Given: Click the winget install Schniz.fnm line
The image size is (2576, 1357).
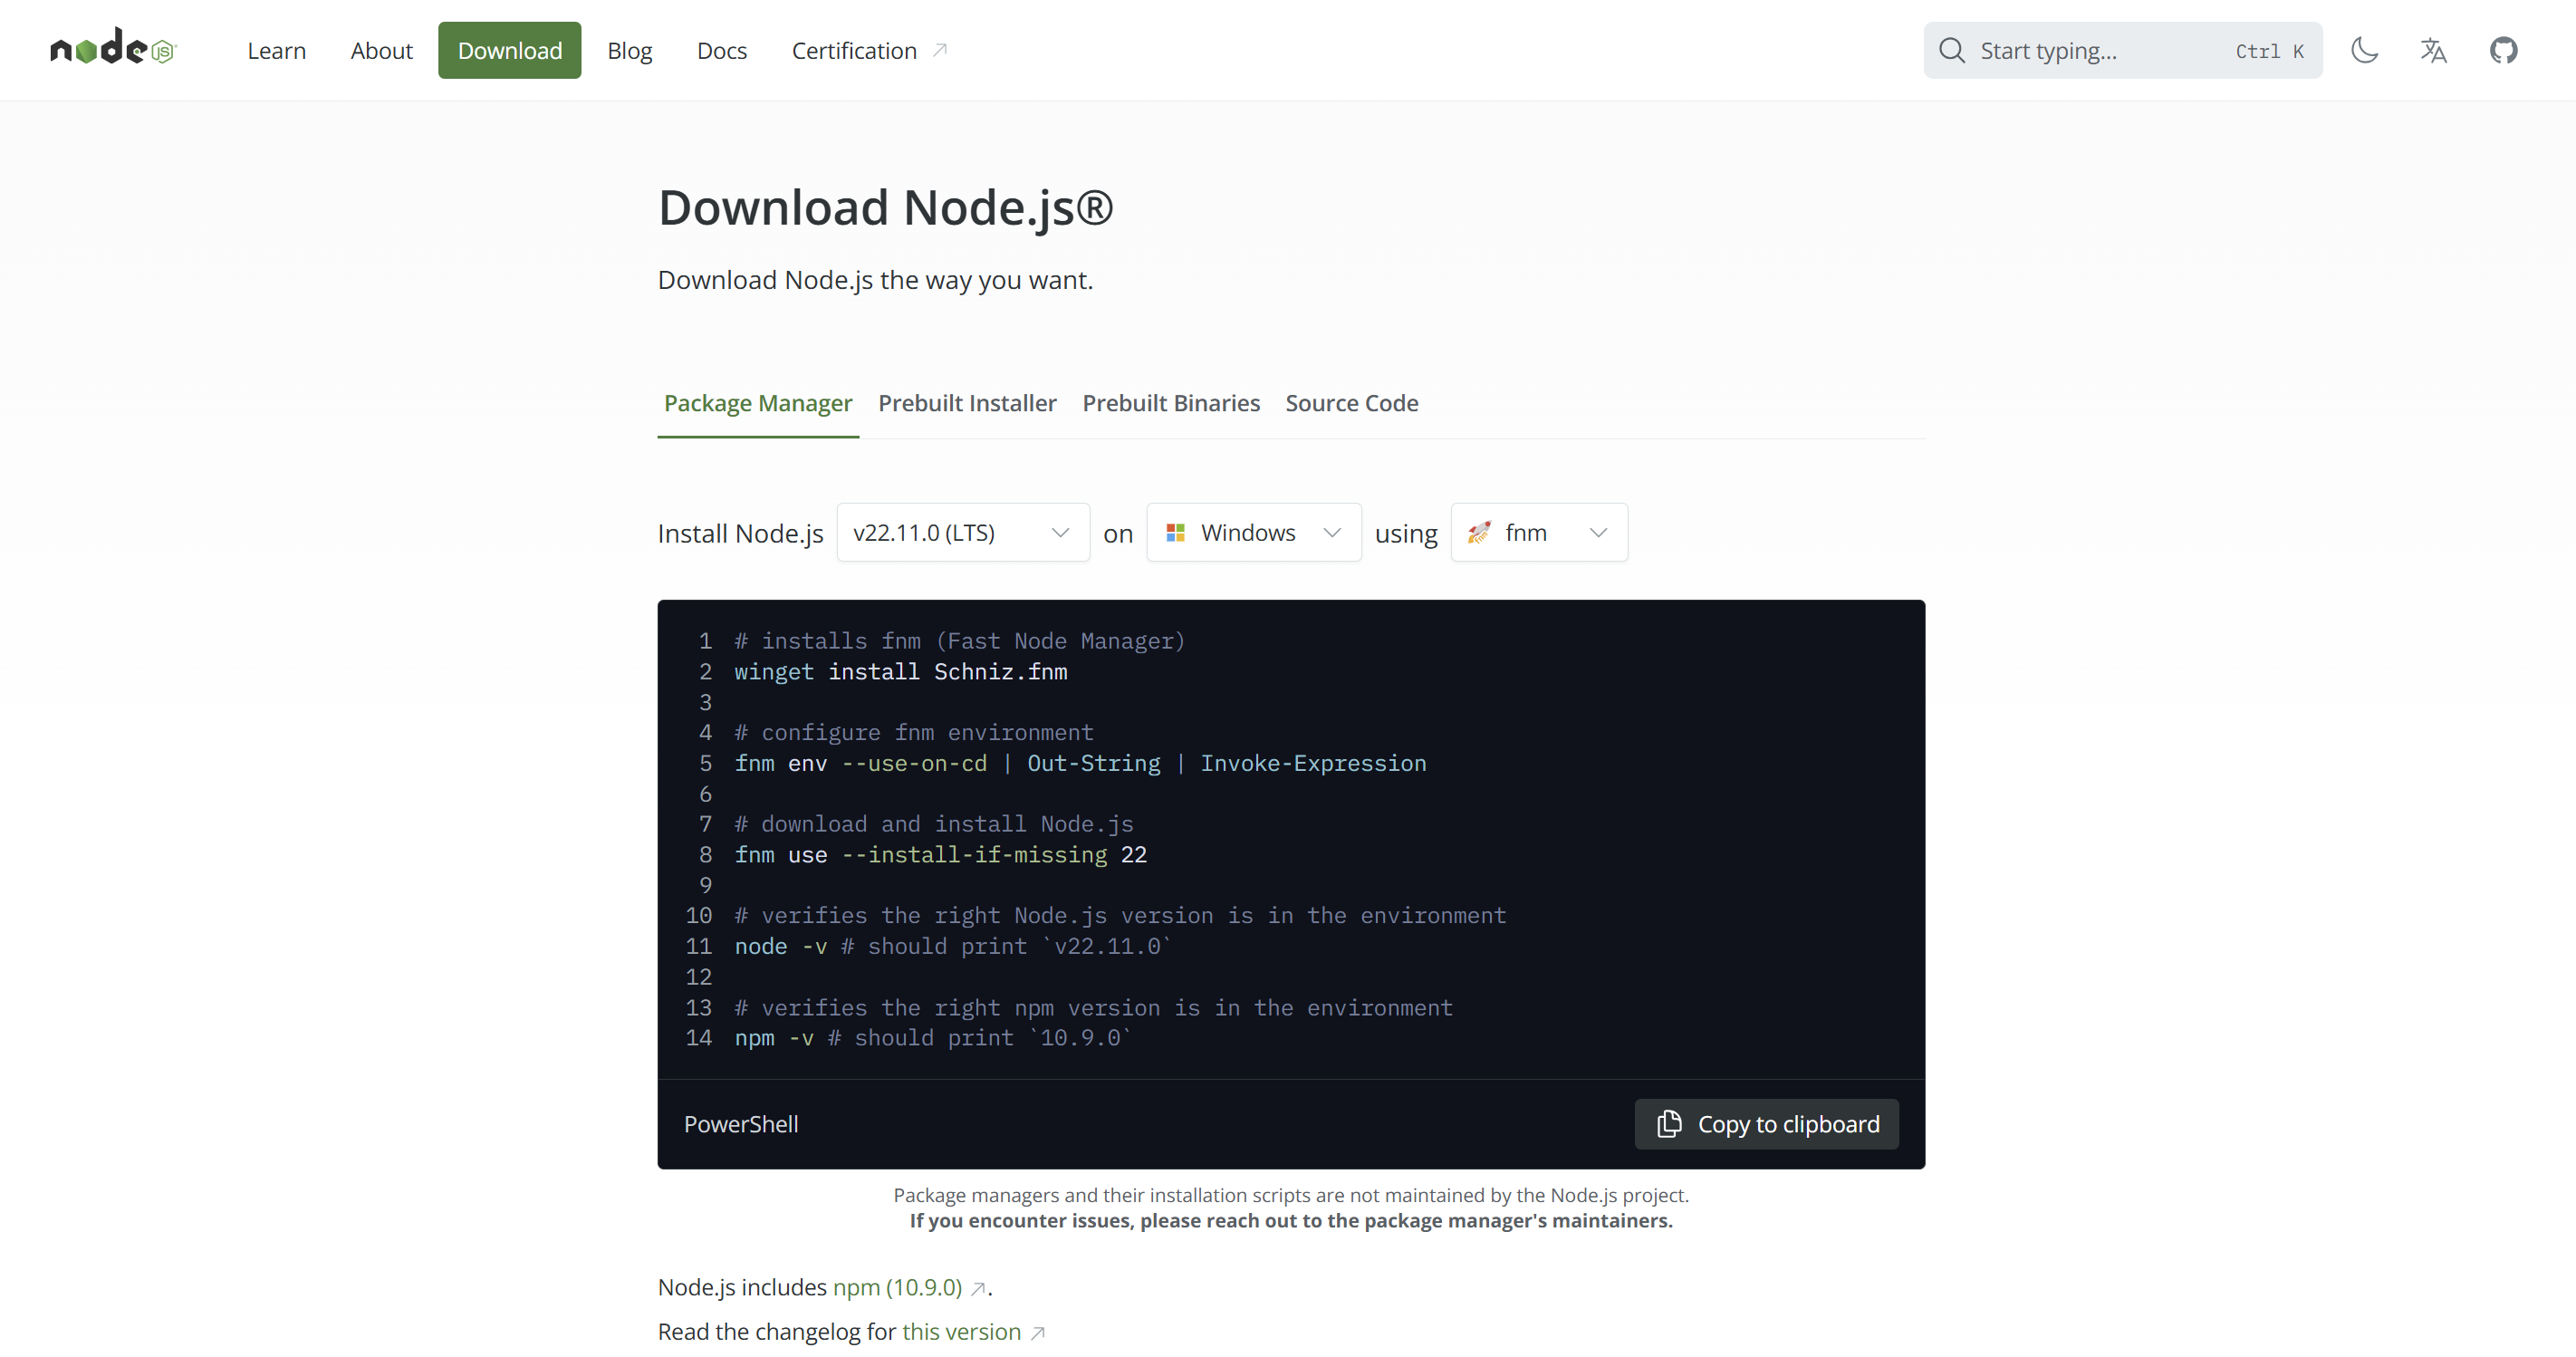Looking at the screenshot, I should pyautogui.click(x=901, y=672).
